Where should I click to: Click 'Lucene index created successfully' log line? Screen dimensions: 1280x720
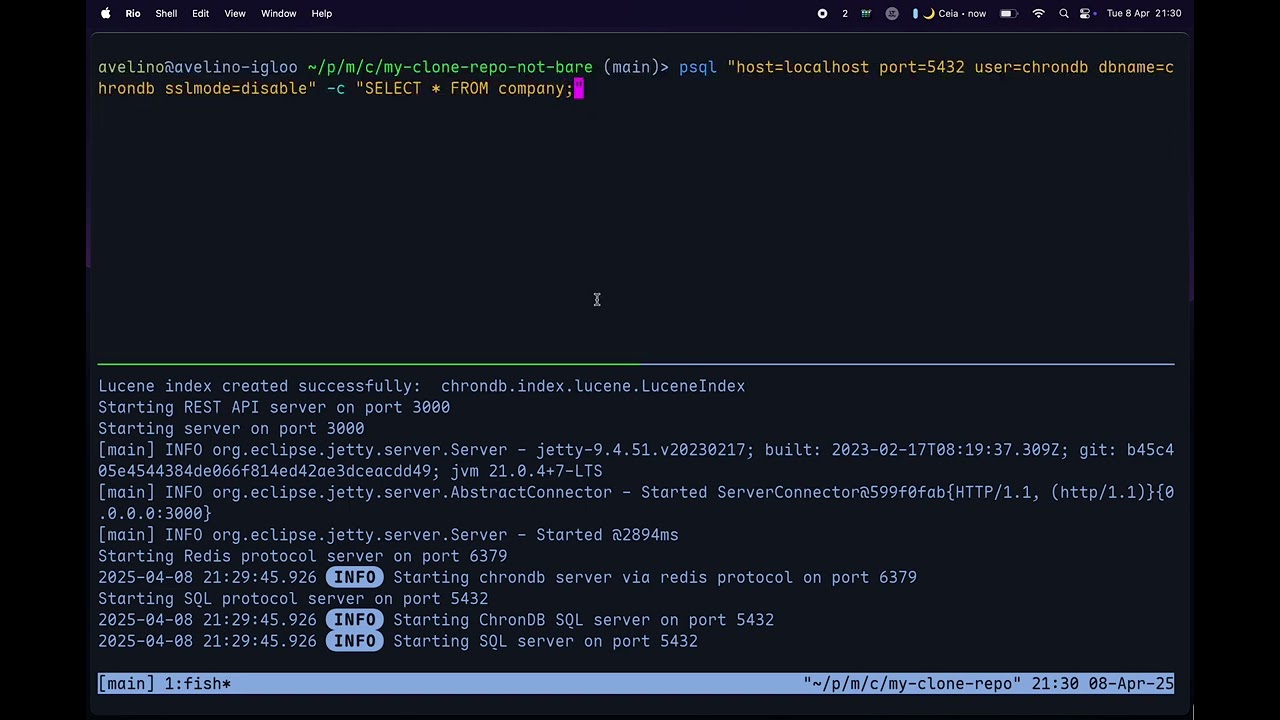(421, 386)
